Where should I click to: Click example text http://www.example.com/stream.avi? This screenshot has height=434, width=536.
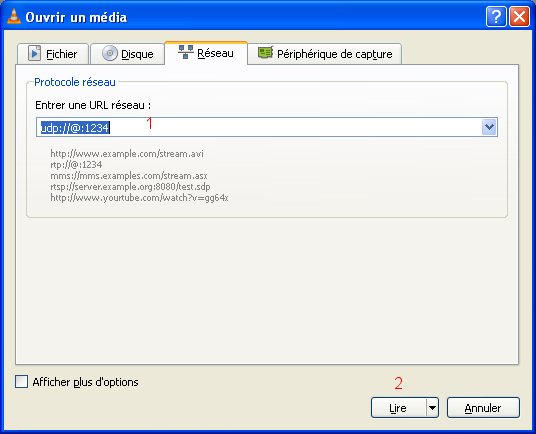point(127,154)
